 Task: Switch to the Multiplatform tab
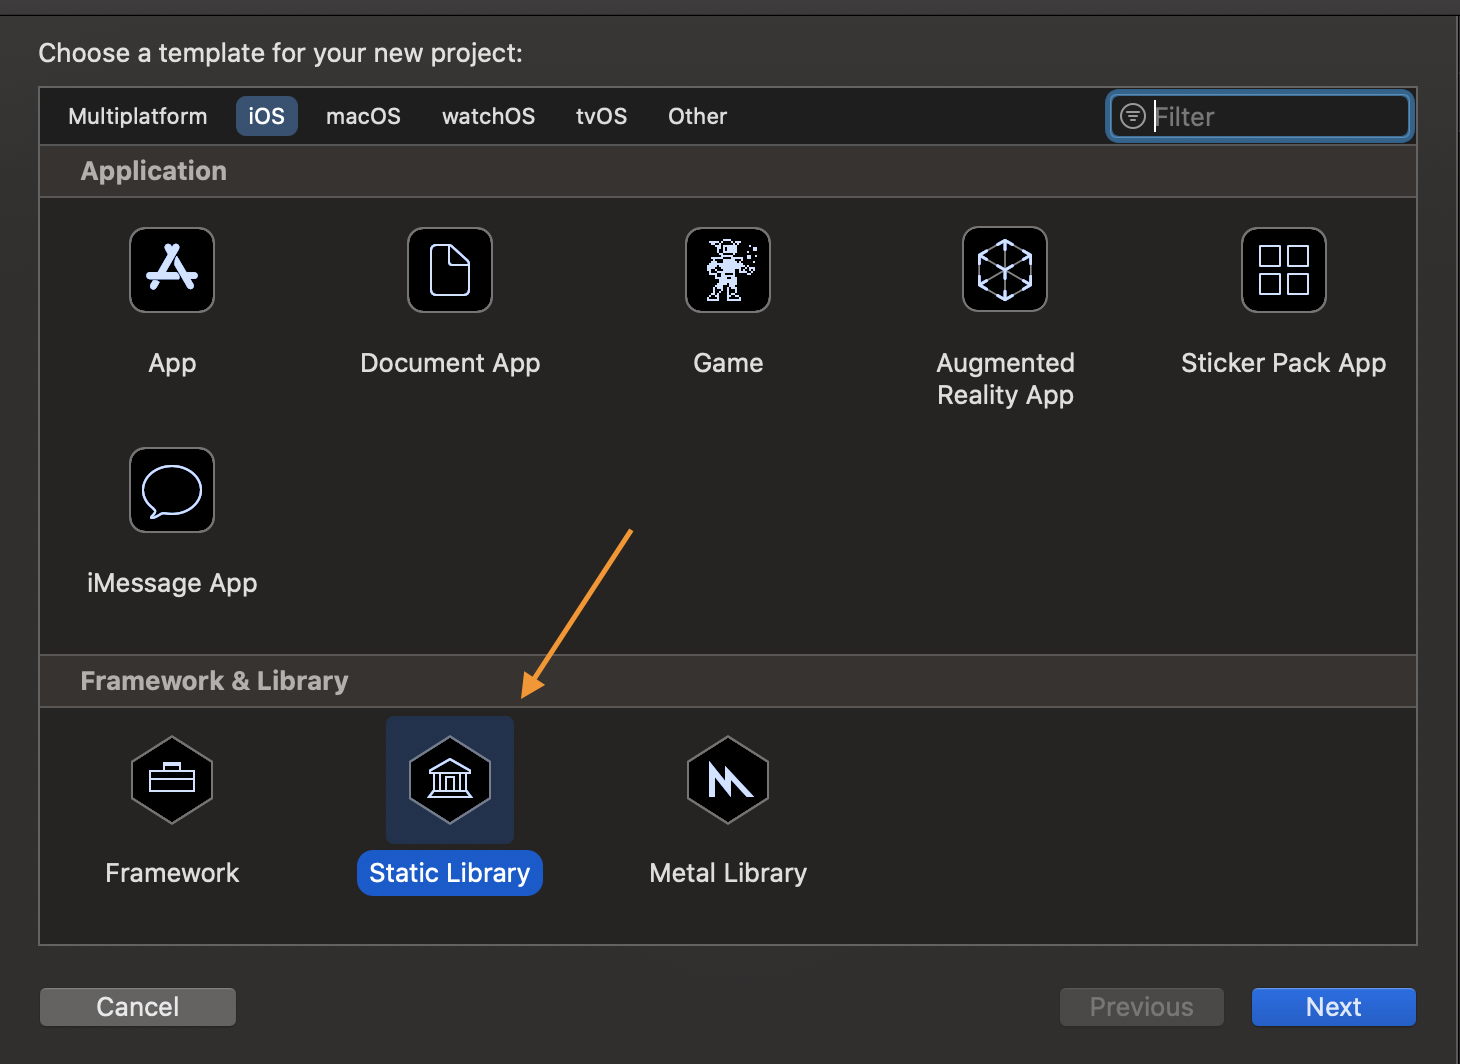click(138, 117)
